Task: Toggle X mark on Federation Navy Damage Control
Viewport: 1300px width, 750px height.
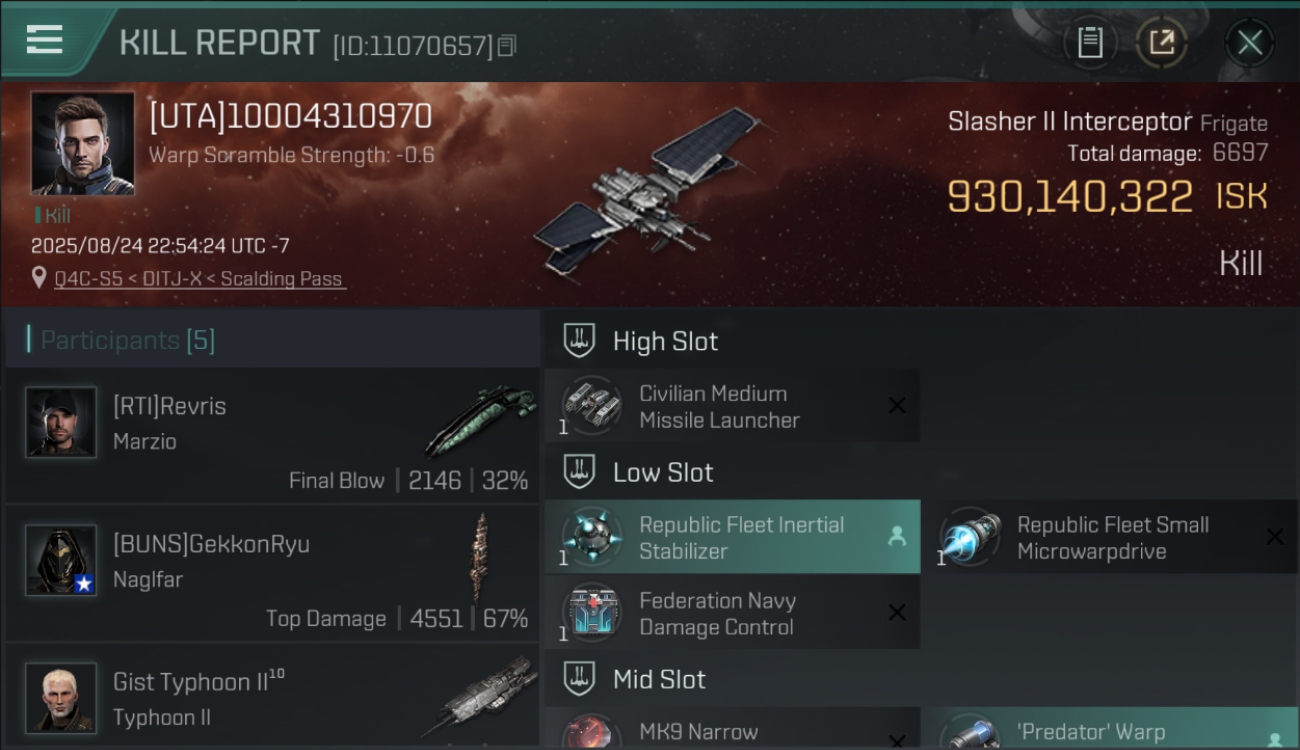Action: point(897,613)
